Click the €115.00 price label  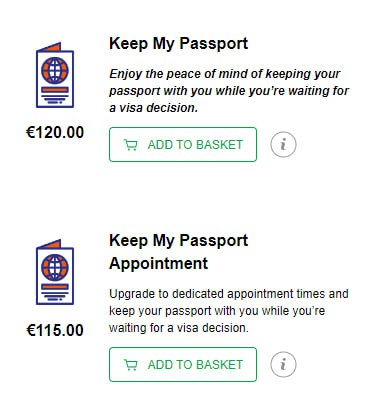pyautogui.click(x=55, y=330)
